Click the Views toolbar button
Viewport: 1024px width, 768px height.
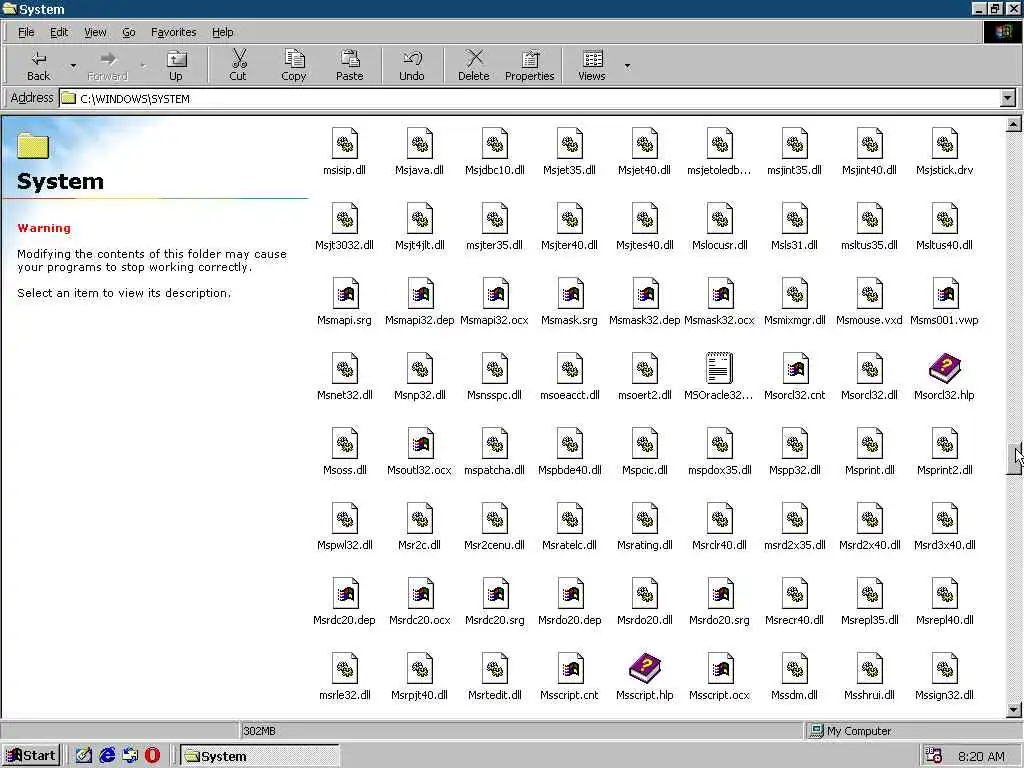[592, 65]
